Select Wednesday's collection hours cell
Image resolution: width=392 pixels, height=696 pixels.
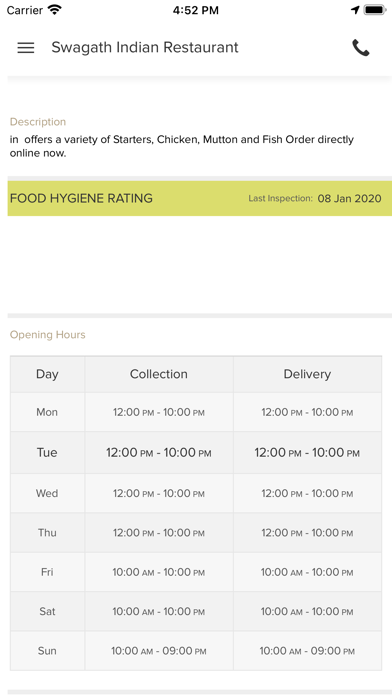tap(159, 493)
